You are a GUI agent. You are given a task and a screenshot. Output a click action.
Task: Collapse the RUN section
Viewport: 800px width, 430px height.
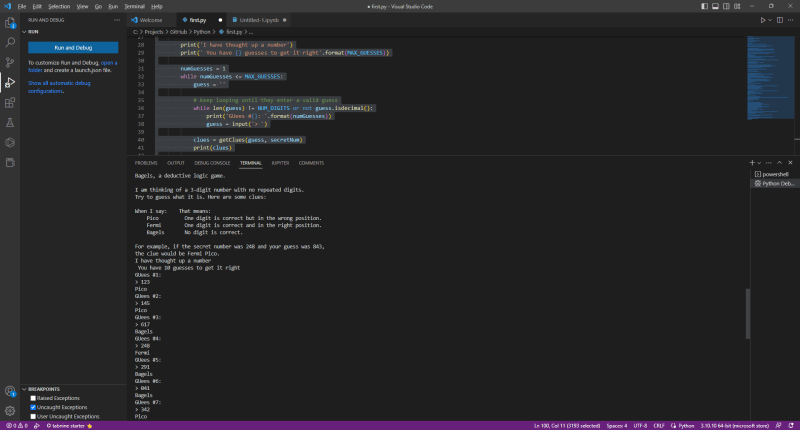coord(24,32)
